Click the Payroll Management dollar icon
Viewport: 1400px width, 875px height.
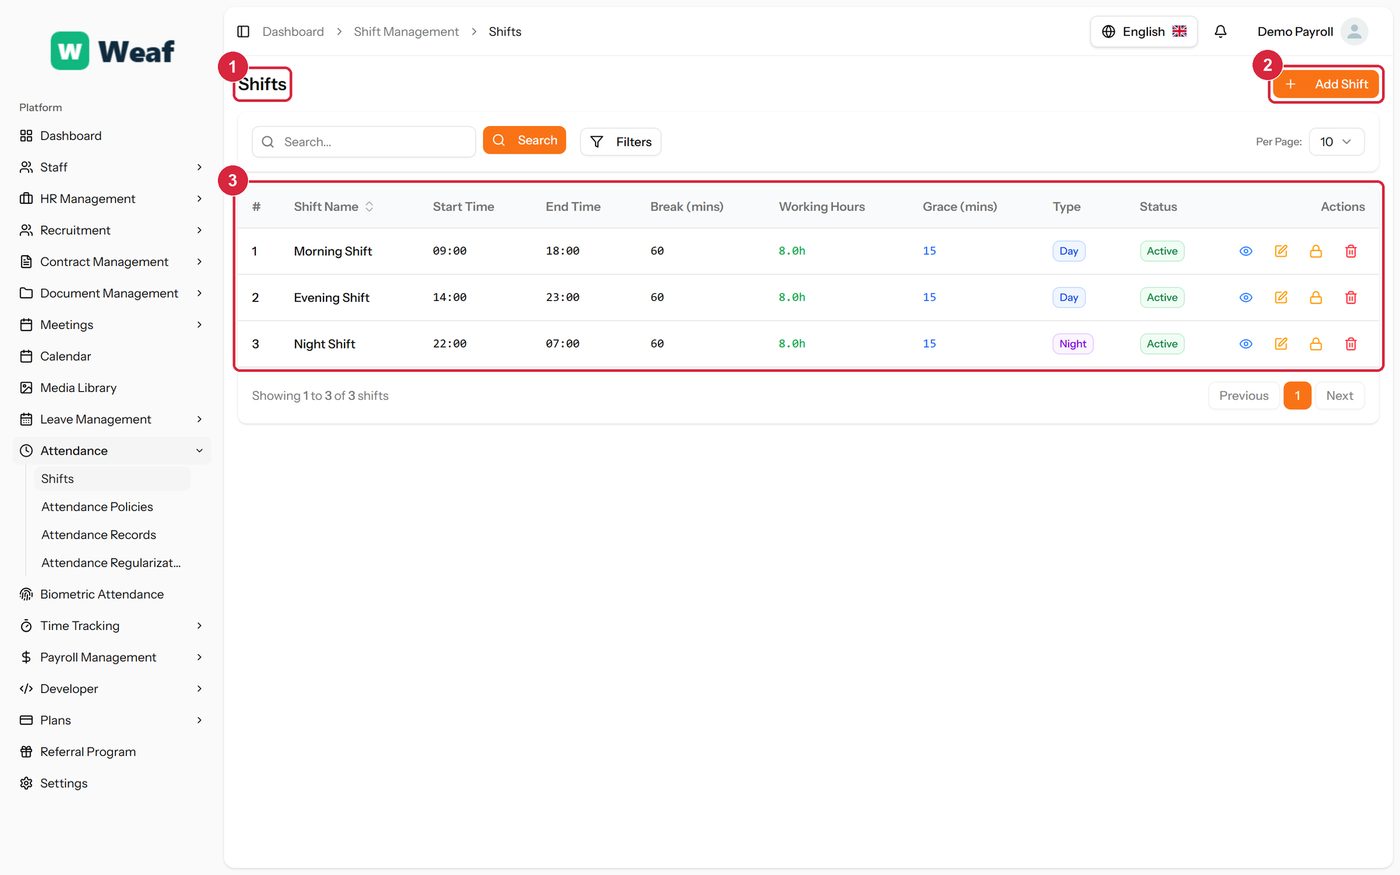pyautogui.click(x=26, y=657)
